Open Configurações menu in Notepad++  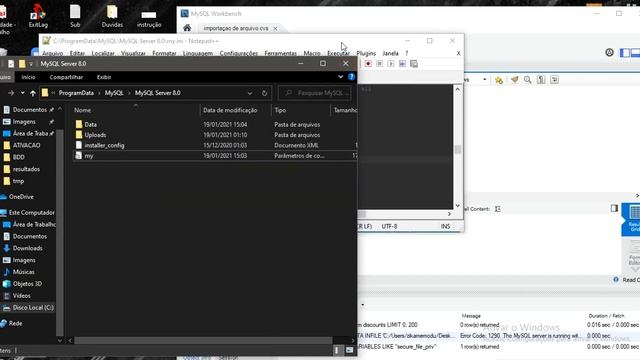click(239, 53)
